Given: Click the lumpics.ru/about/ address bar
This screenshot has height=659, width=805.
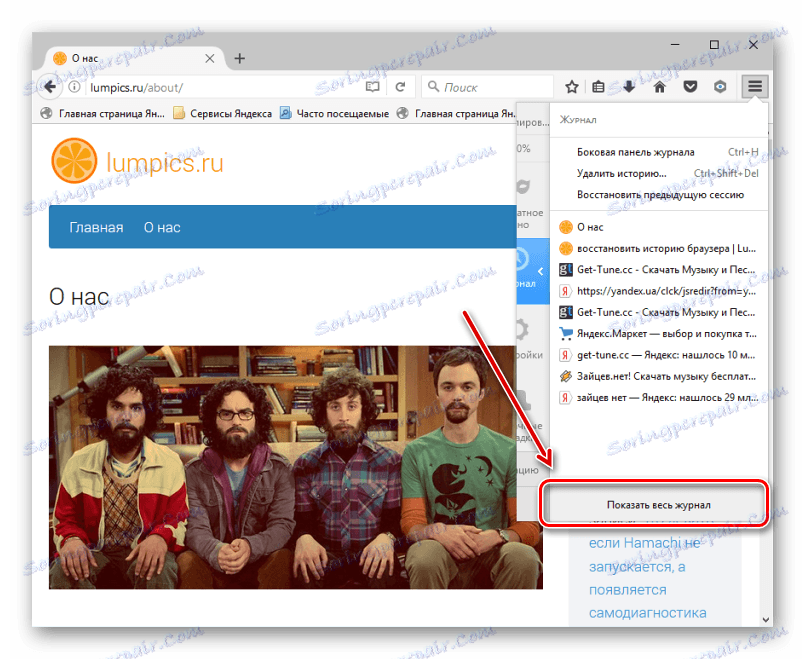Looking at the screenshot, I should (x=226, y=87).
